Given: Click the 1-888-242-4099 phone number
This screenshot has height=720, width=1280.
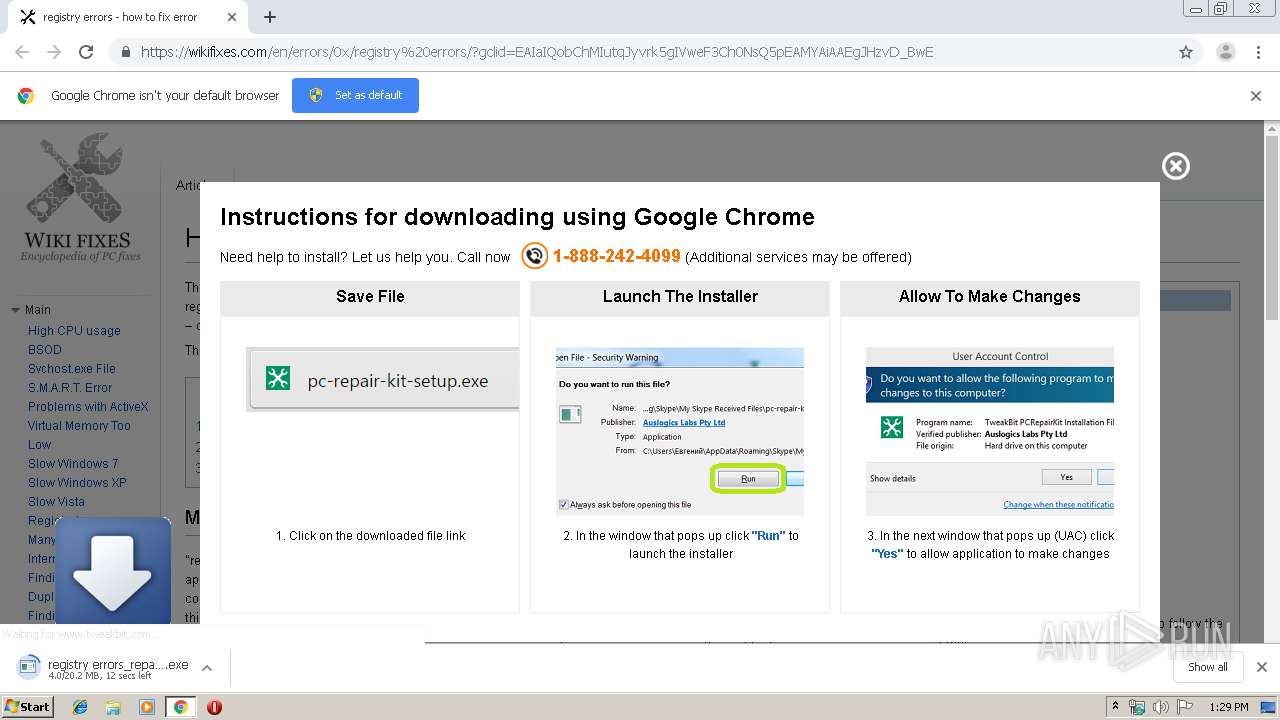Looking at the screenshot, I should (x=616, y=256).
